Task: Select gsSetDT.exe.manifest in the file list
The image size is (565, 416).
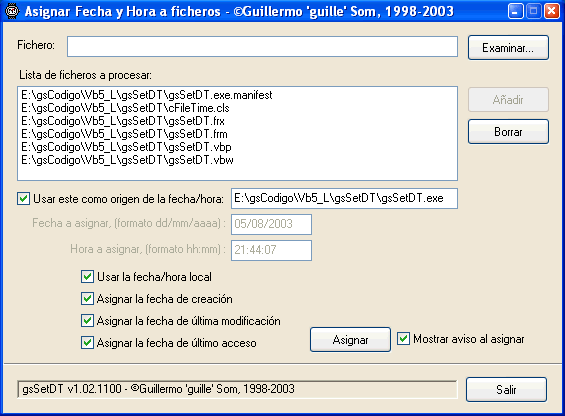Action: [147, 95]
